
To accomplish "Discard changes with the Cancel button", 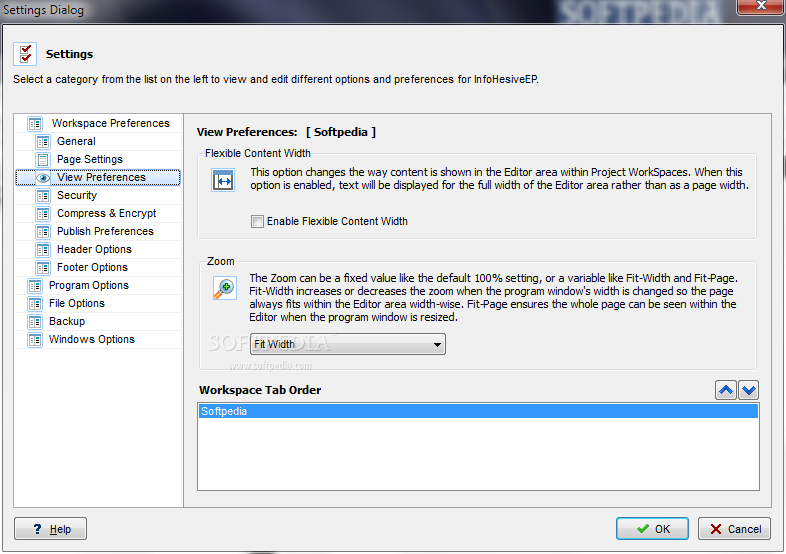I will 734,529.
